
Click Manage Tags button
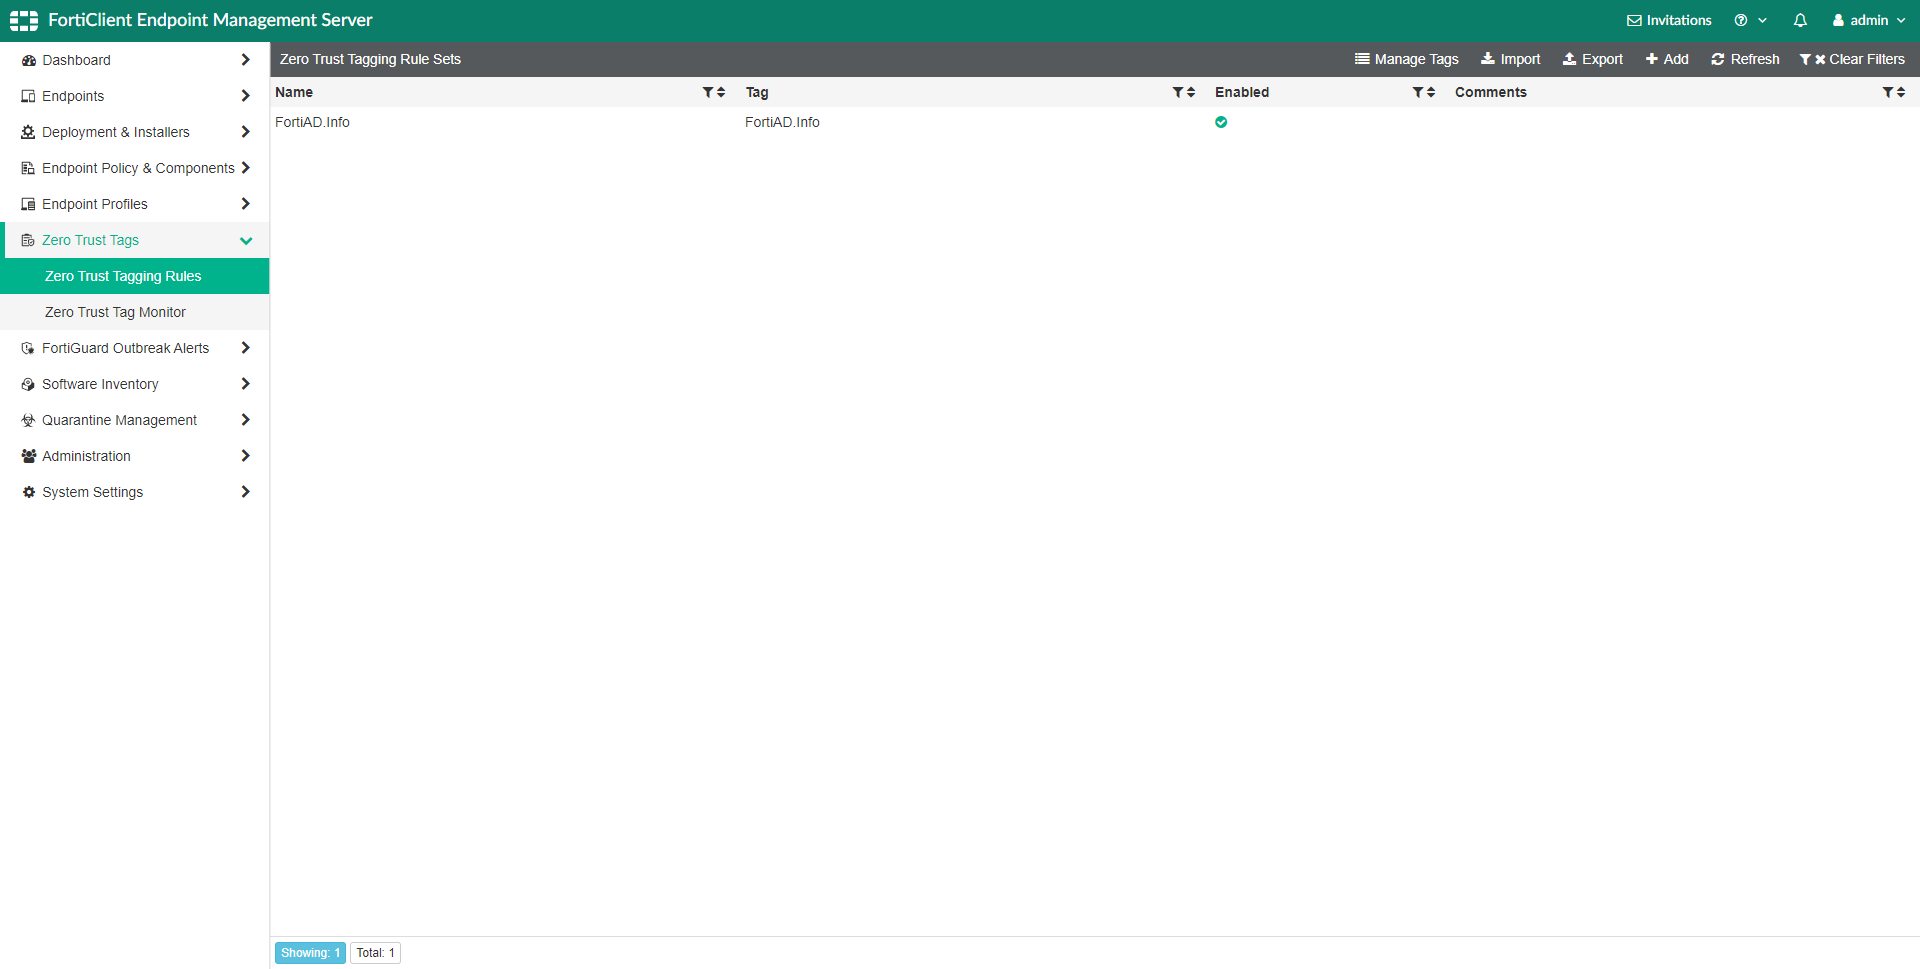[x=1406, y=59]
